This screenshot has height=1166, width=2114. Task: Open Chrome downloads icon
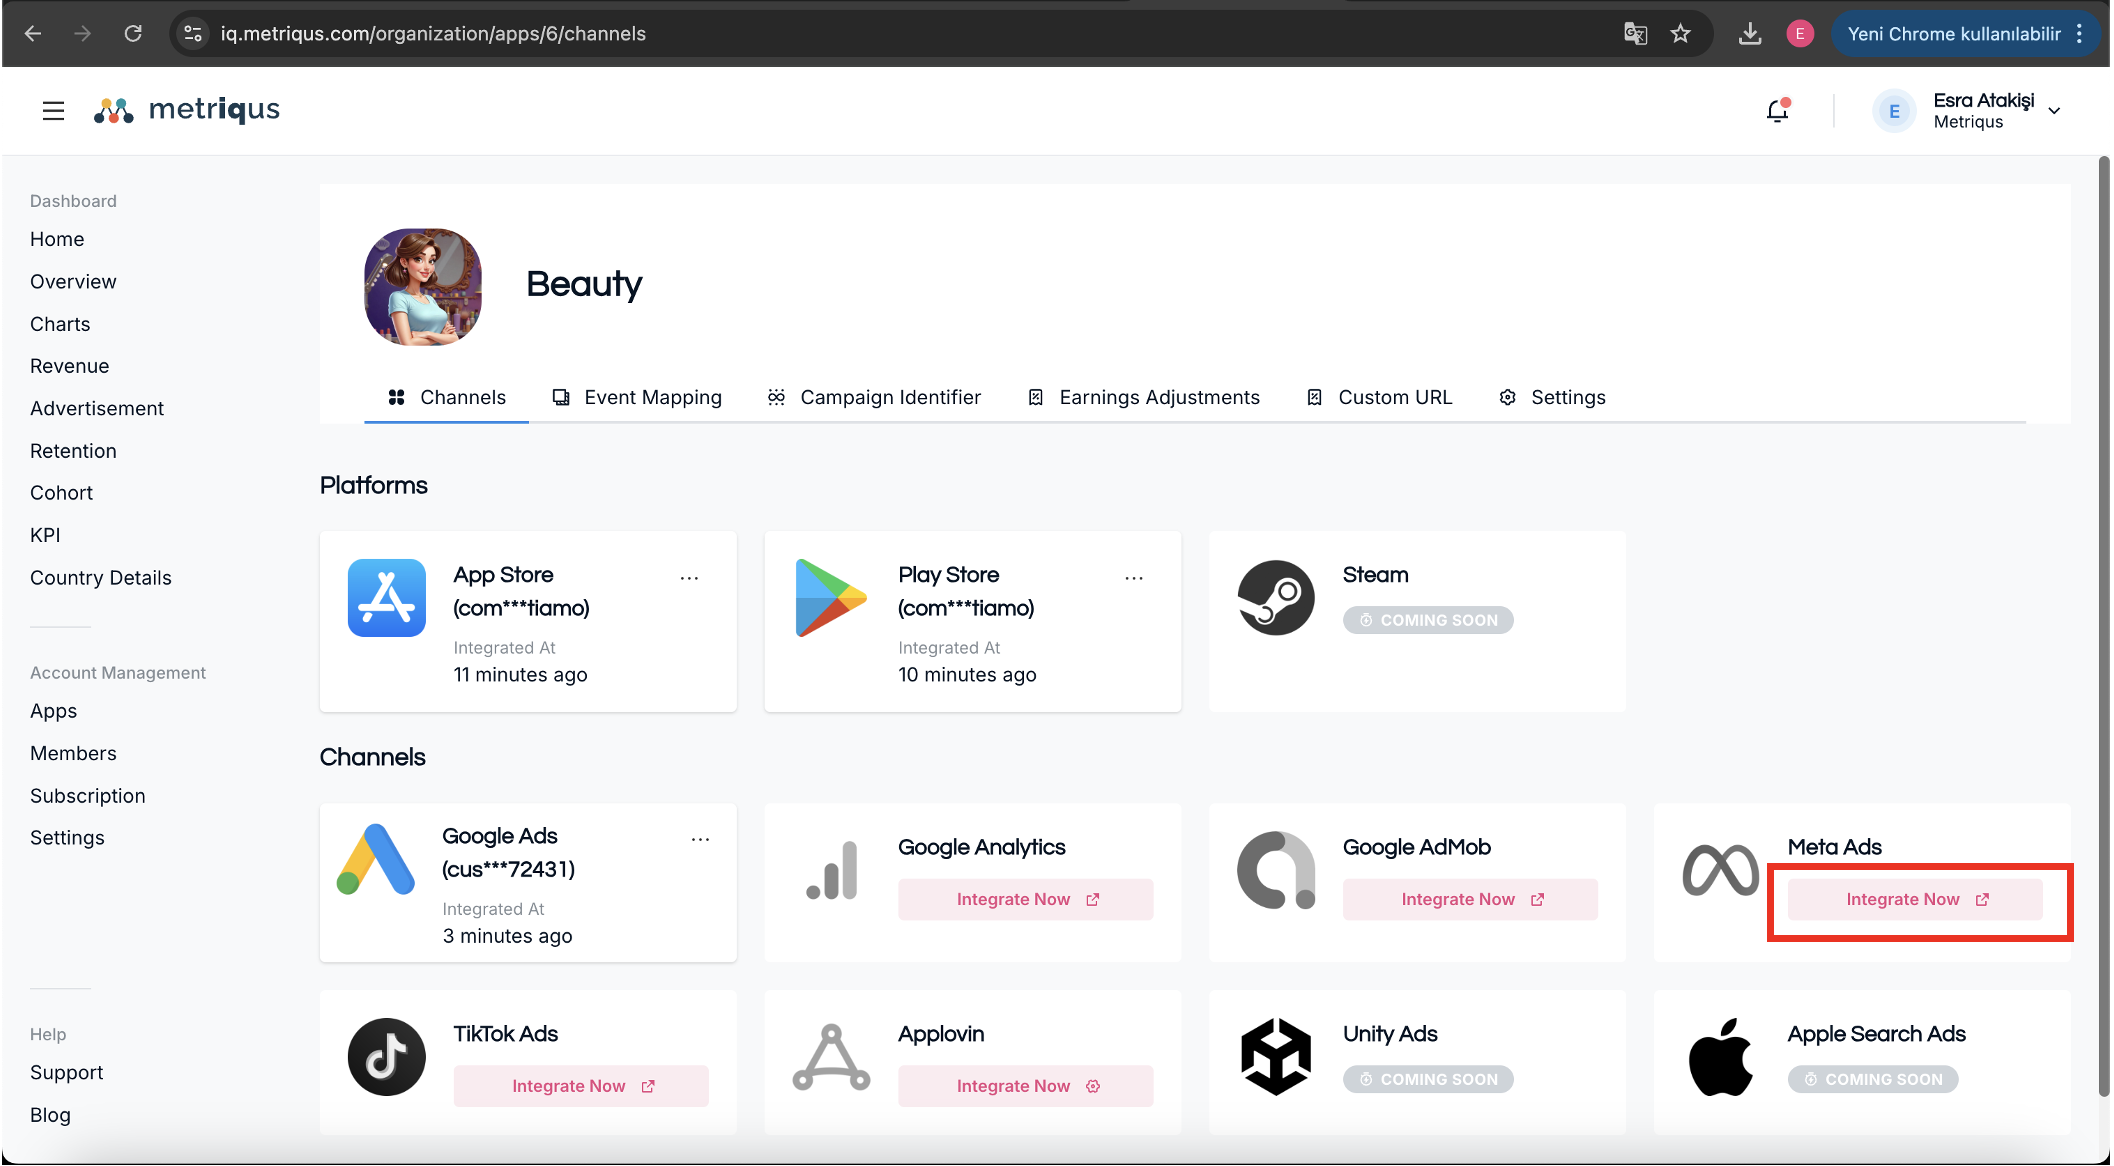pos(1749,34)
